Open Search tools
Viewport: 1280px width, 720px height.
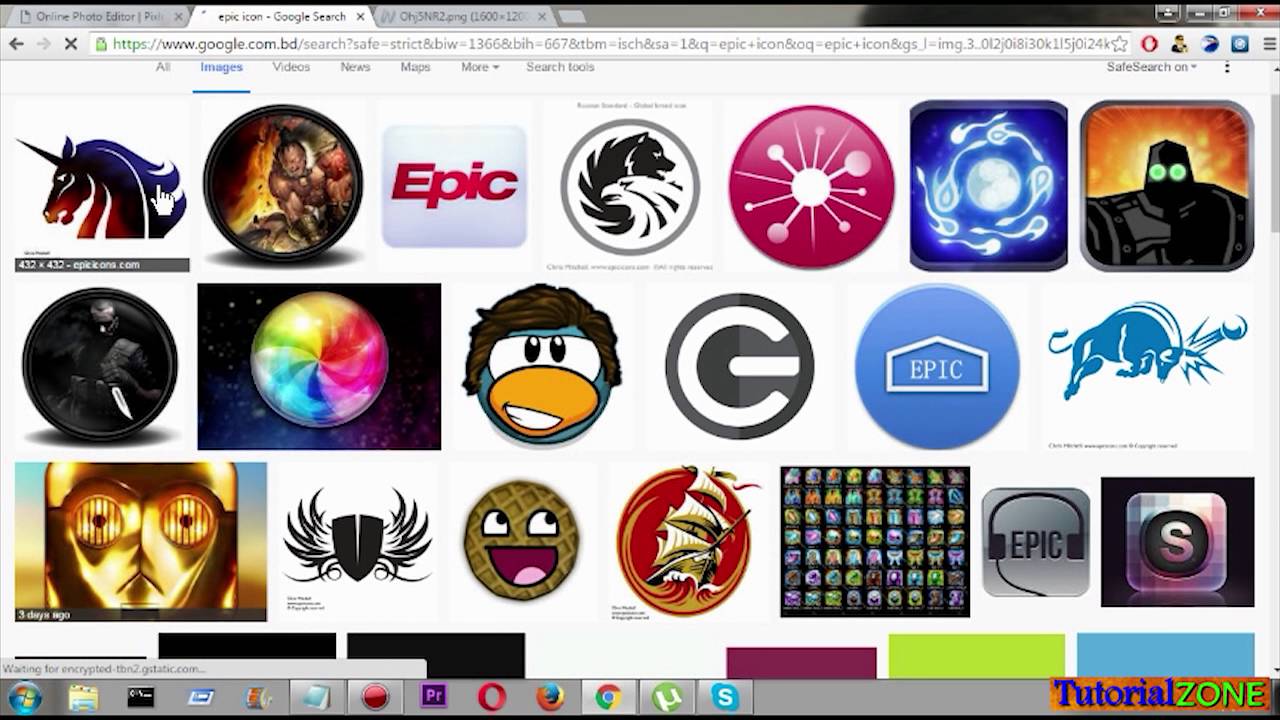pyautogui.click(x=559, y=67)
